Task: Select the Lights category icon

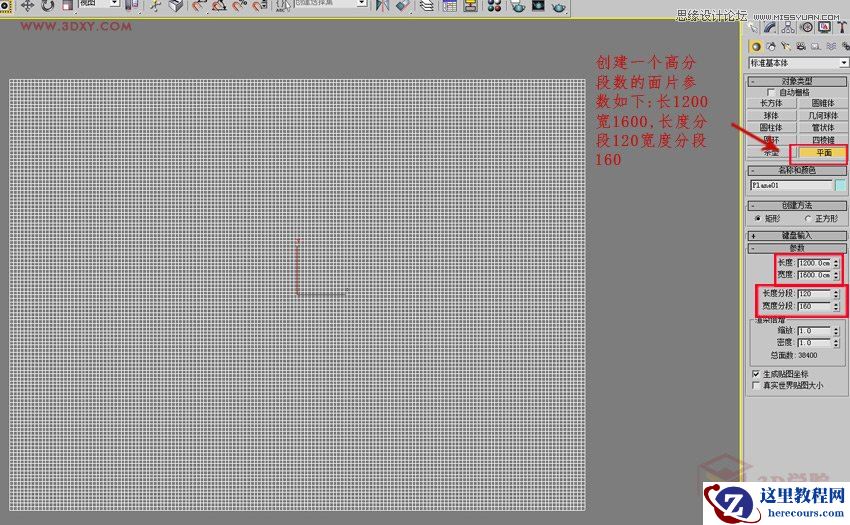Action: (785, 47)
